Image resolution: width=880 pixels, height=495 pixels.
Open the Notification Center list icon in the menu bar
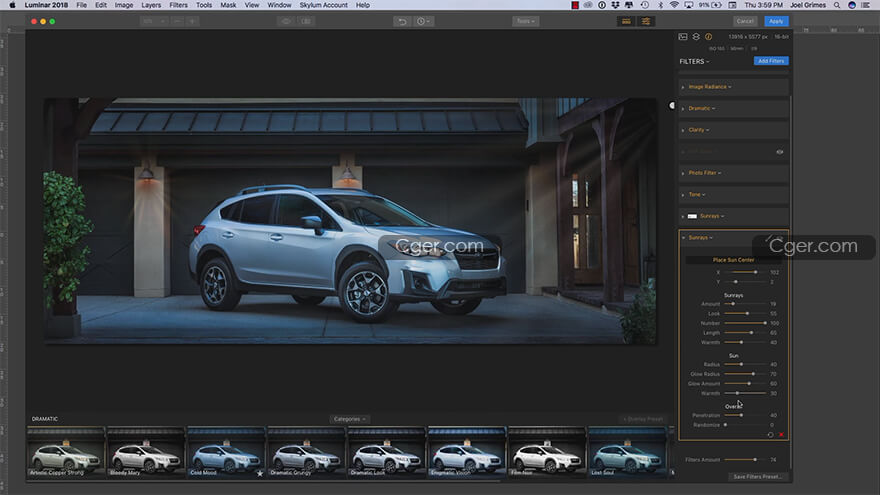click(866, 5)
